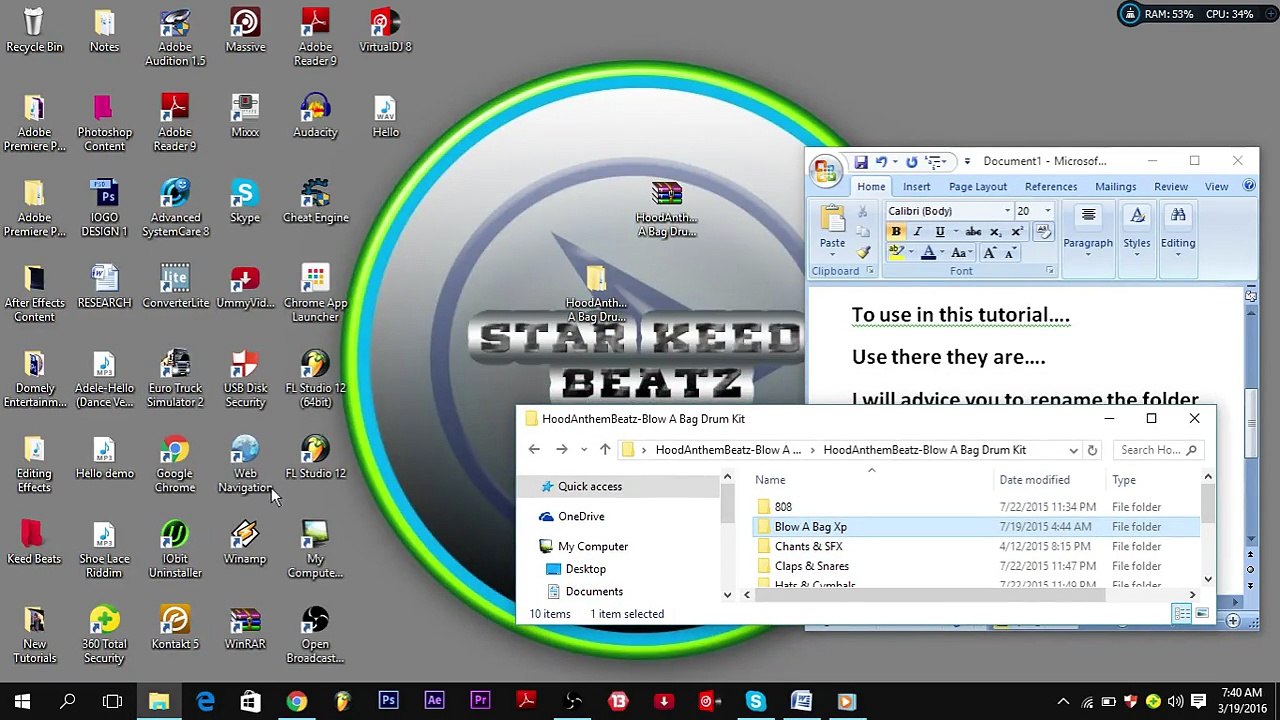1280x720 pixels.
Task: Sort files by Date modified column
Action: click(x=1035, y=480)
